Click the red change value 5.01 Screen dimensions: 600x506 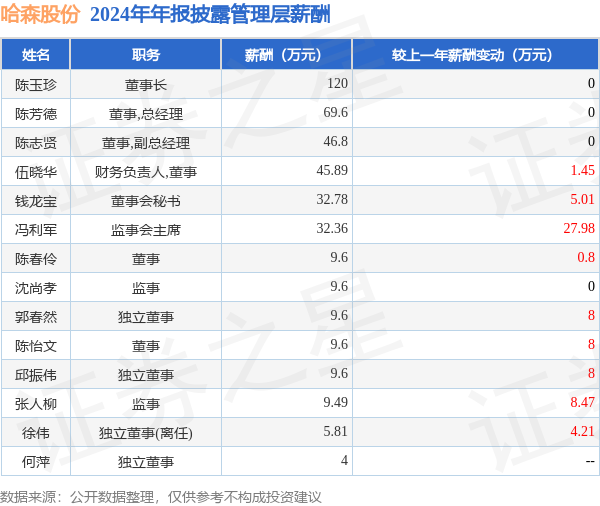[x=582, y=199]
